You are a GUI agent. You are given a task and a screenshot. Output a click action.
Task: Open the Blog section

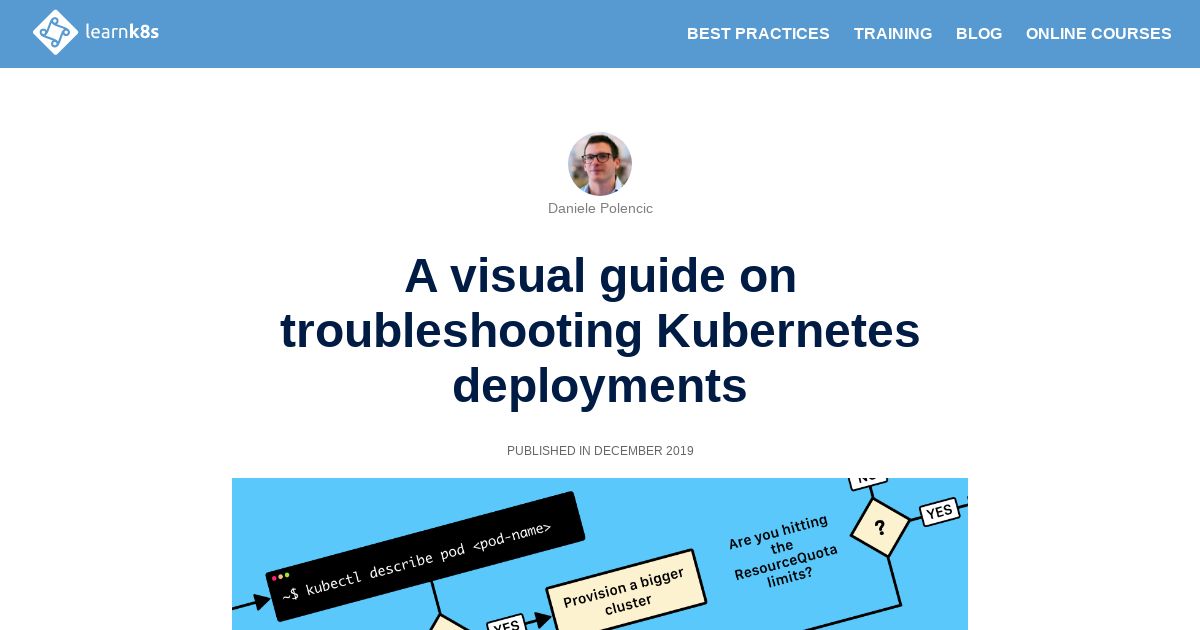tap(979, 33)
